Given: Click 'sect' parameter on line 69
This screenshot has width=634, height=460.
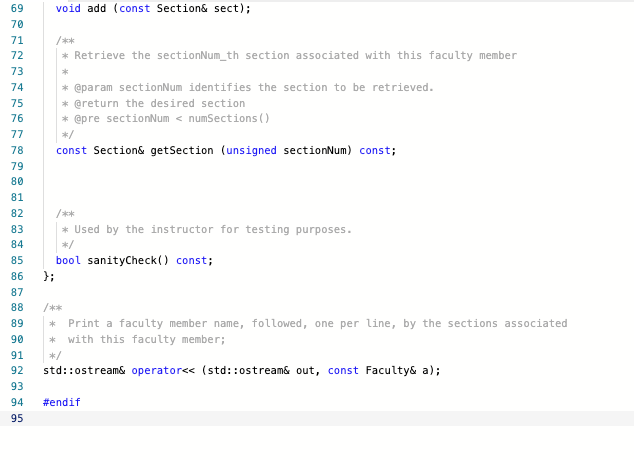Looking at the screenshot, I should [x=226, y=8].
